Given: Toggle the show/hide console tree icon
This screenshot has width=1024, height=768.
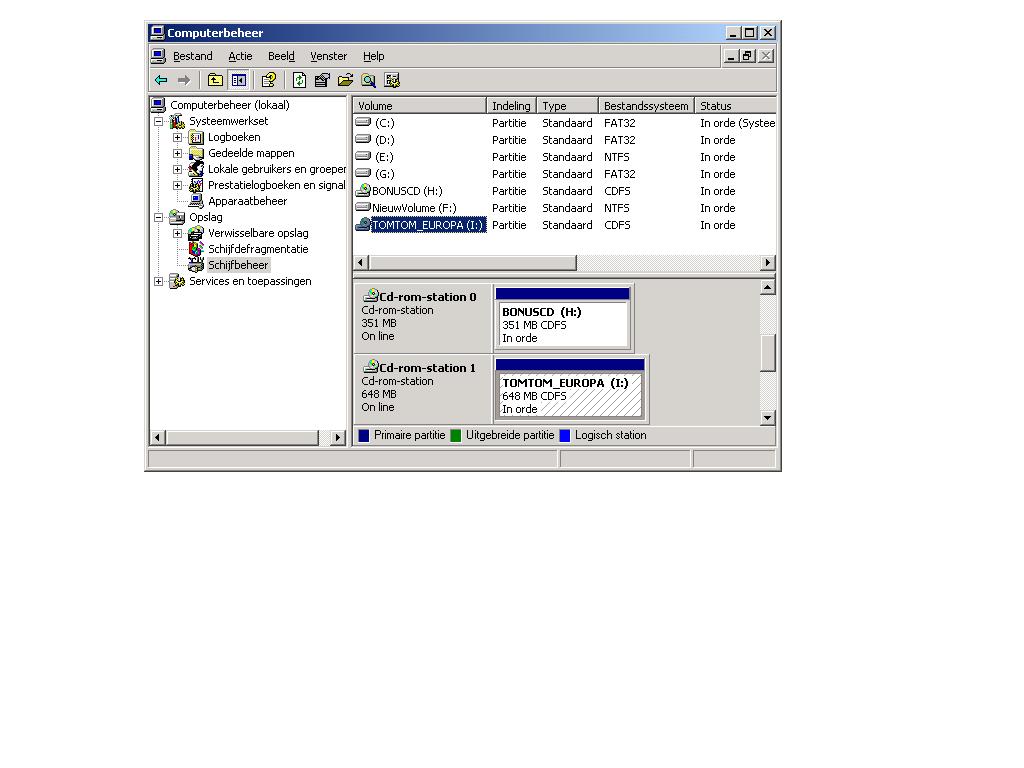Looking at the screenshot, I should point(239,80).
